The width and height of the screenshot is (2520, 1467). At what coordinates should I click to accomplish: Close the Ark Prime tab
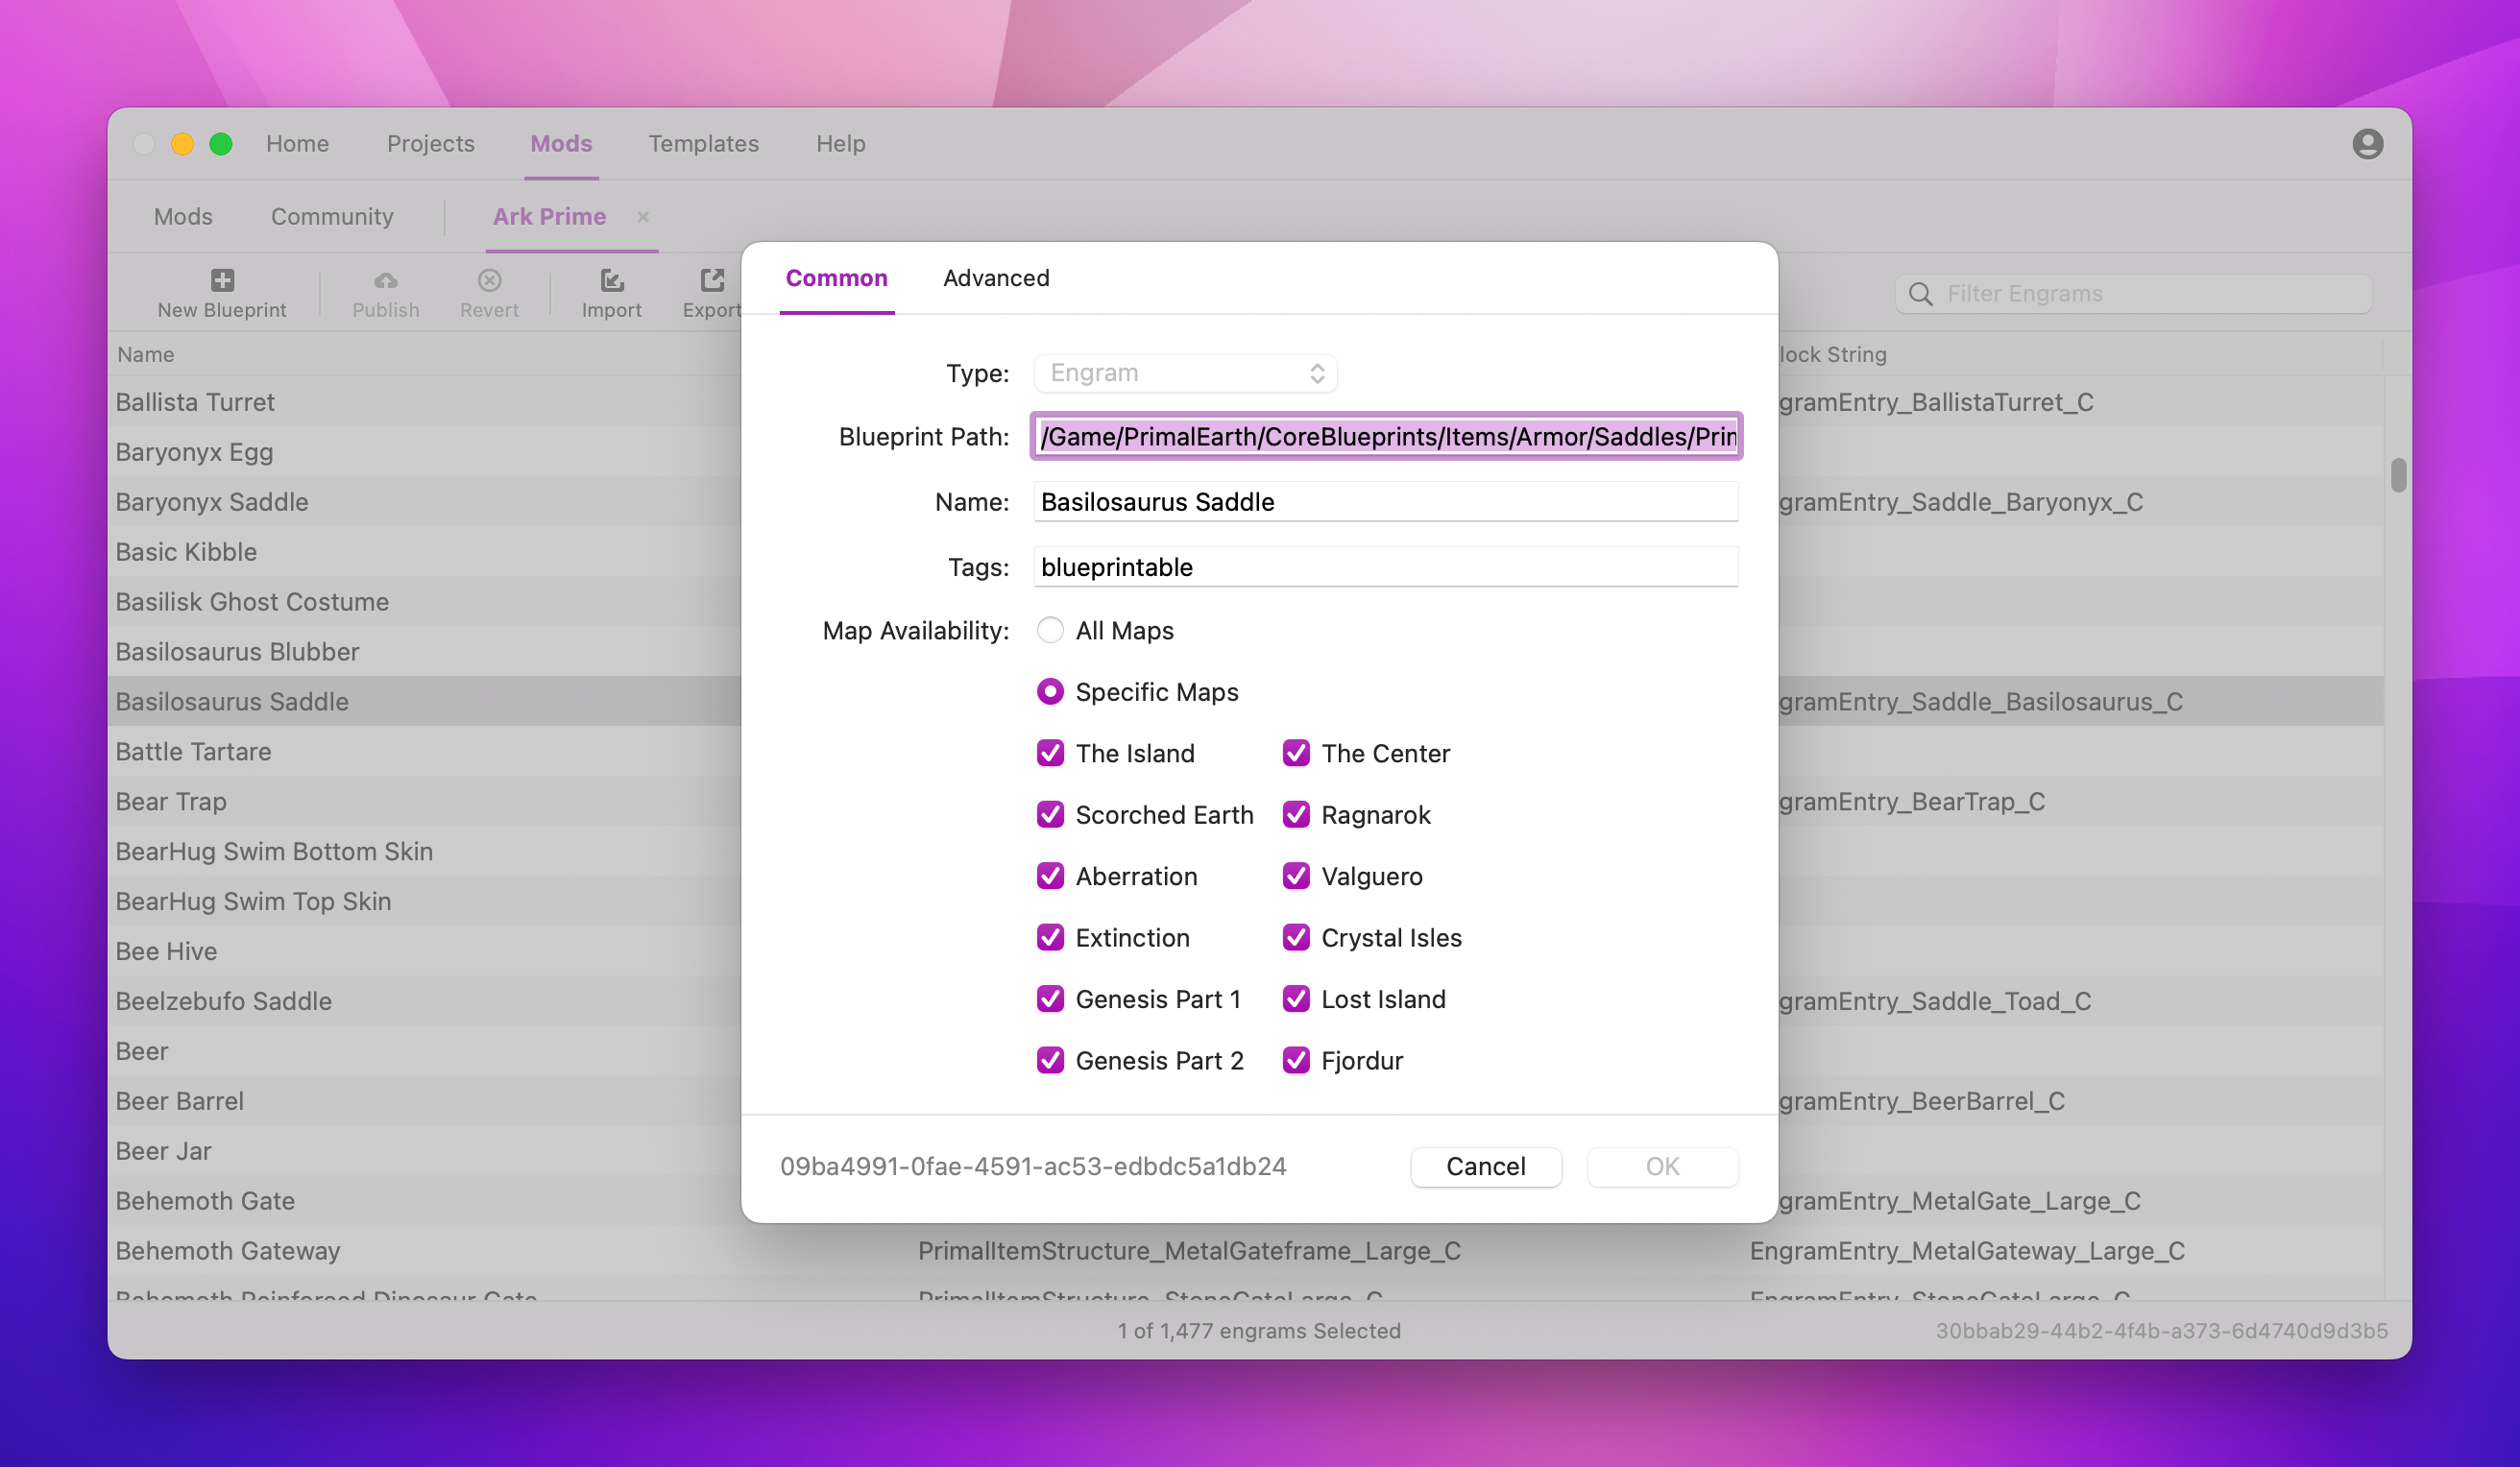point(643,217)
